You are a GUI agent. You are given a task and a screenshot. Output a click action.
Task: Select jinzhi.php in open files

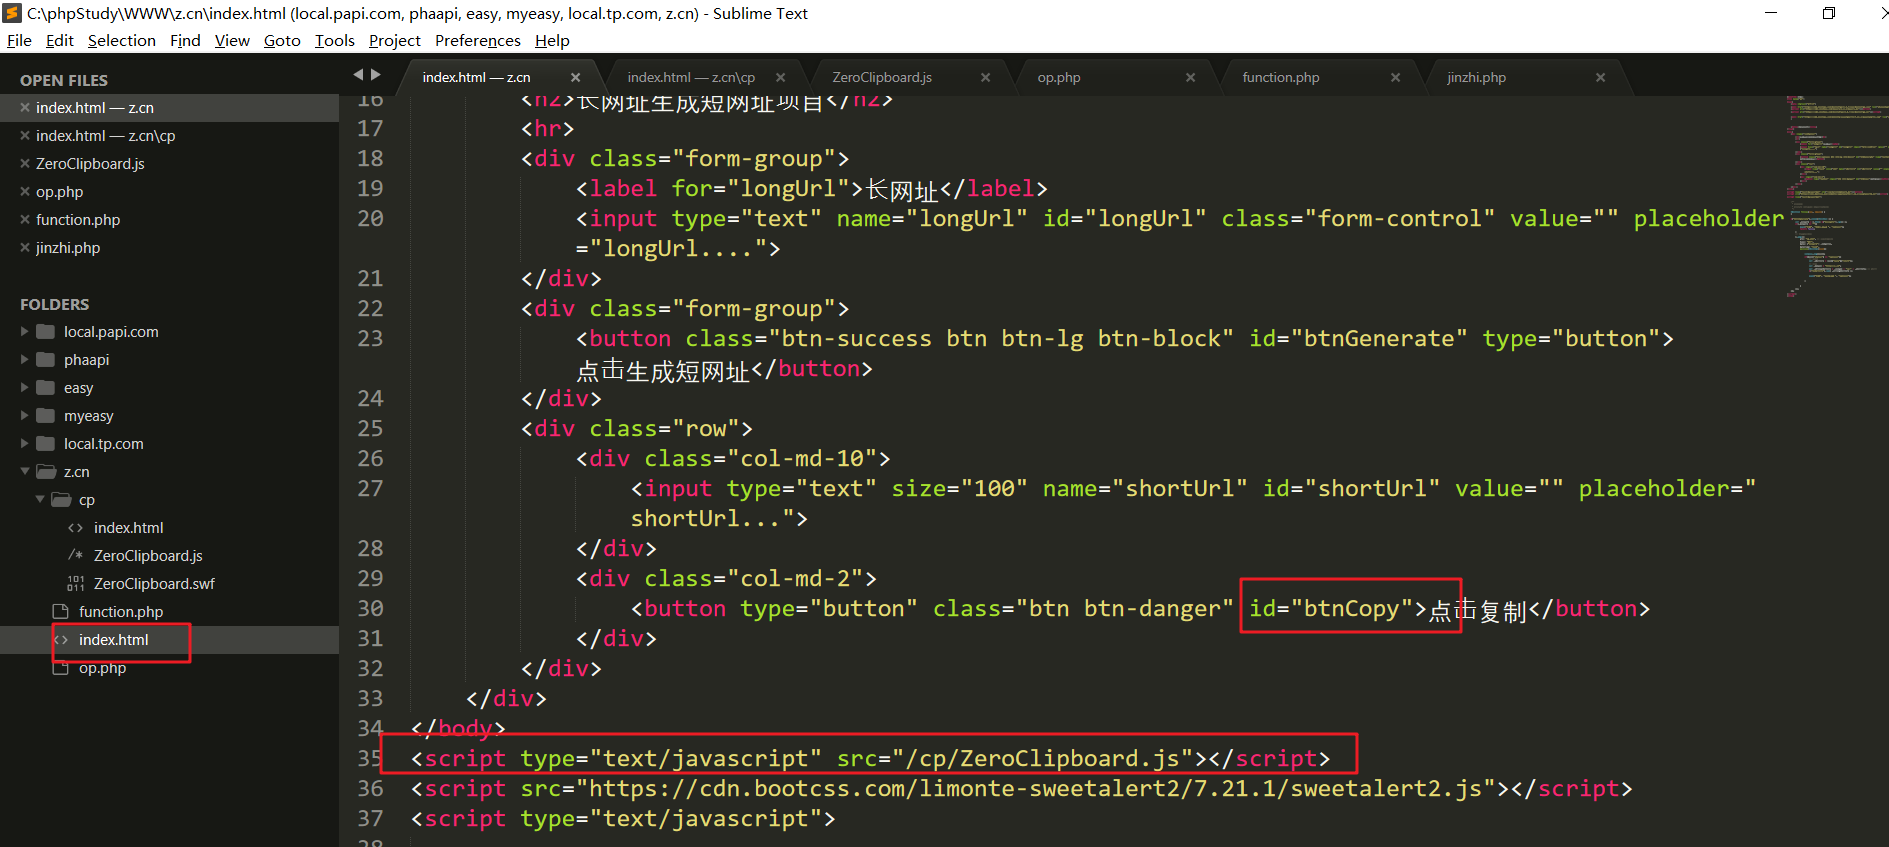pos(68,248)
